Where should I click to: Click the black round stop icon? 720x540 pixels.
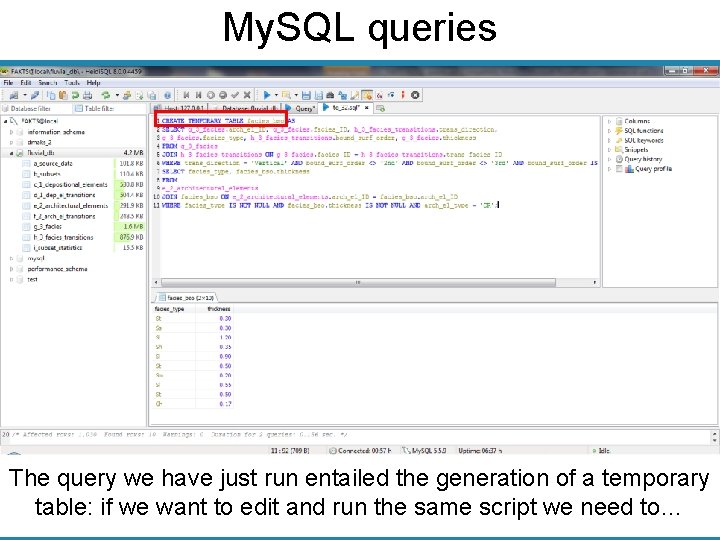(x=415, y=95)
